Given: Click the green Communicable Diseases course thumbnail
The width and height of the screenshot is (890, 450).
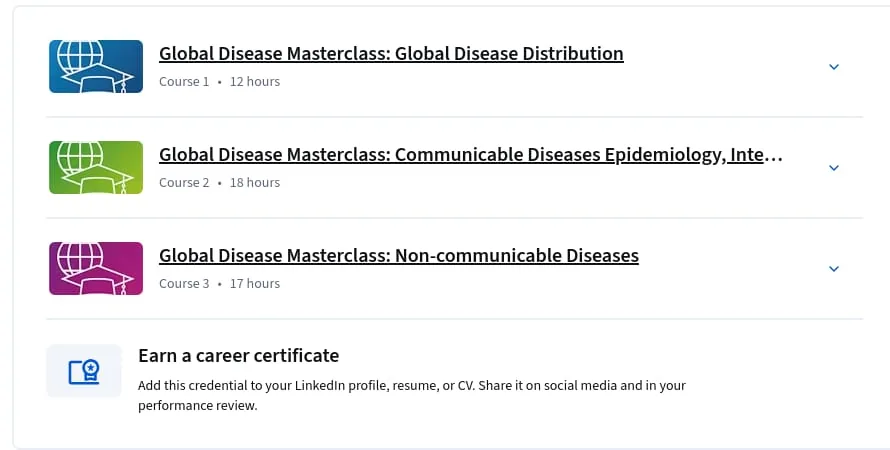Looking at the screenshot, I should (96, 167).
